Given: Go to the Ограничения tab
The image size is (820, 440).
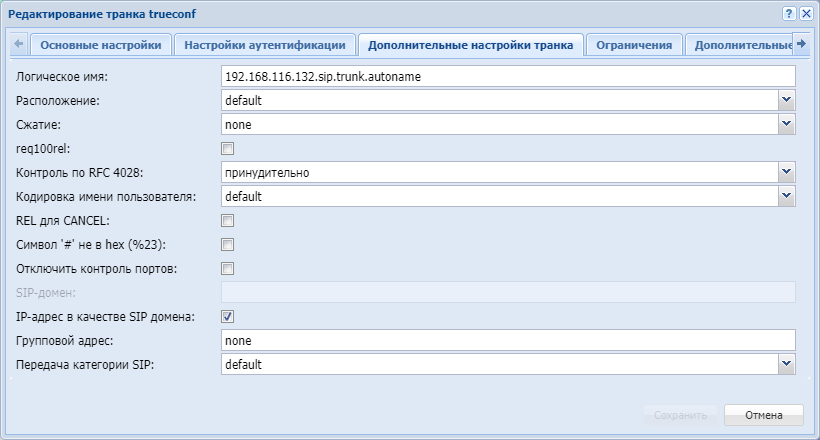Looking at the screenshot, I should pos(634,45).
